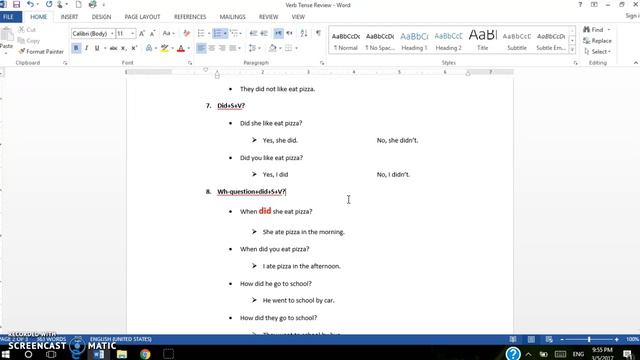Switch to the MAILINGS tab
The image size is (640, 360).
point(232,17)
